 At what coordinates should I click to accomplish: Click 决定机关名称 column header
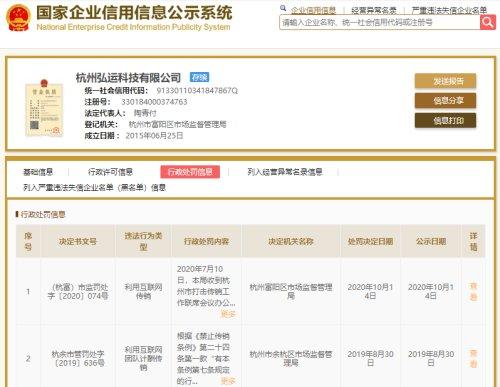pos(291,241)
